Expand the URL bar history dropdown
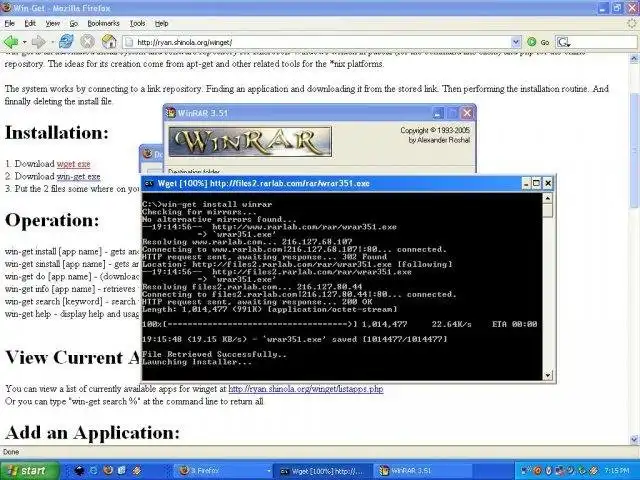The width and height of the screenshot is (640, 480). coord(516,42)
